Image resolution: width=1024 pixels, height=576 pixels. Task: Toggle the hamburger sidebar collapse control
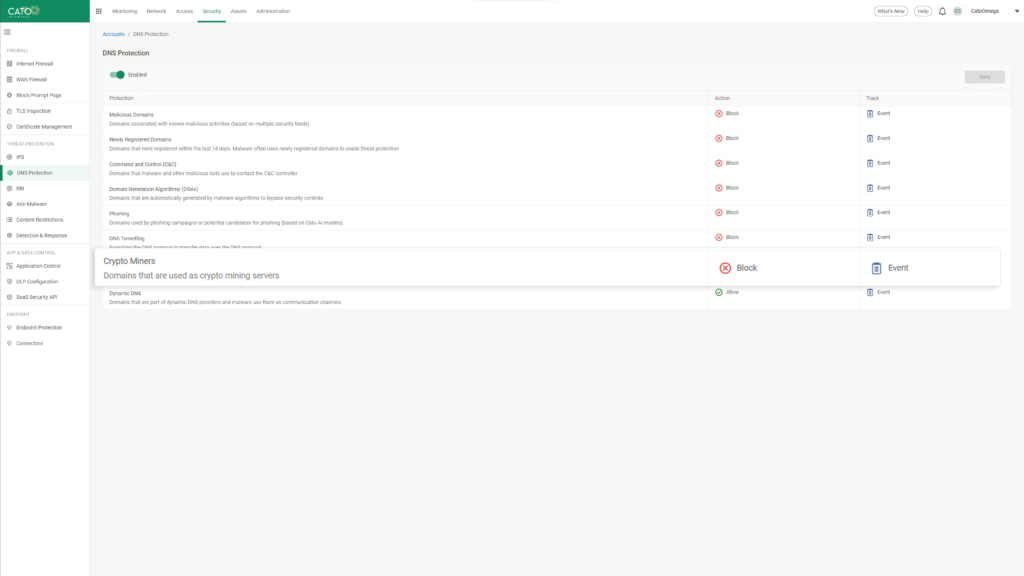[8, 31]
